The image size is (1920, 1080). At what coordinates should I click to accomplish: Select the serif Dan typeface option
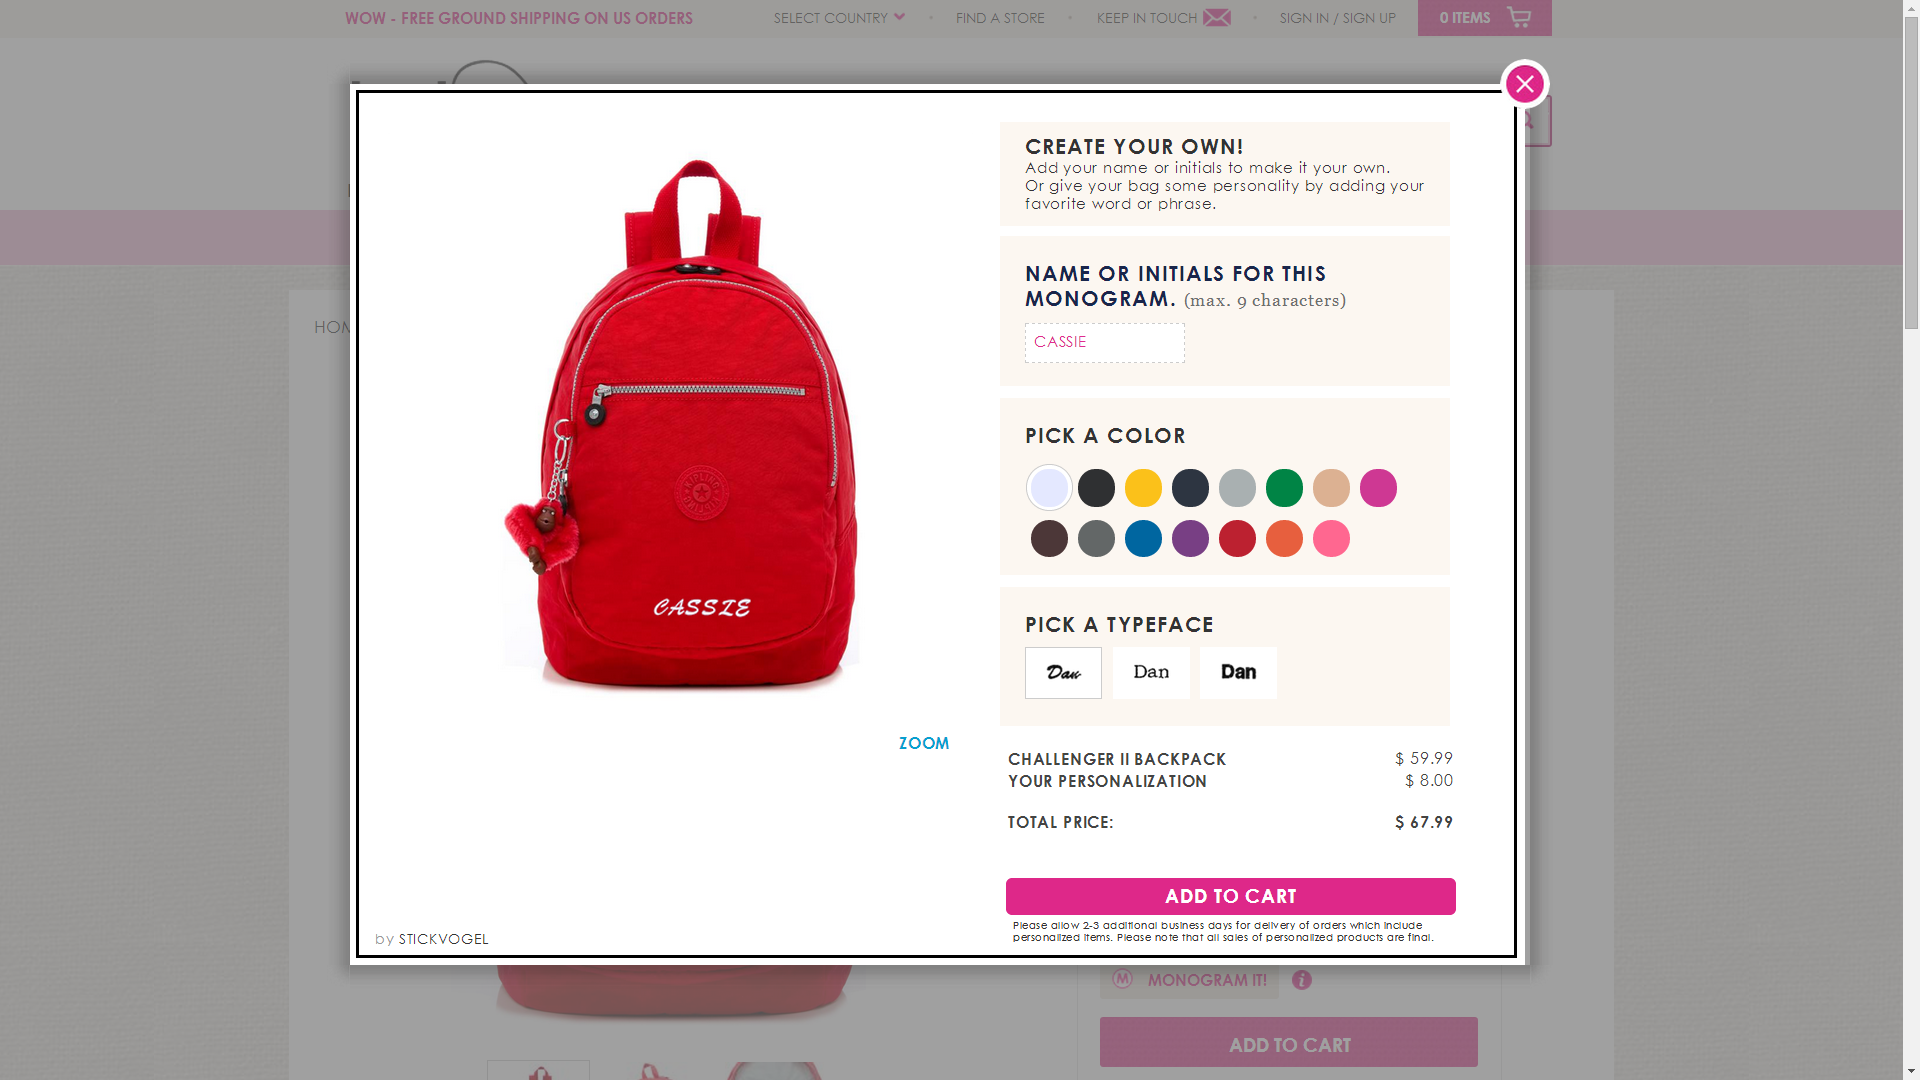(1151, 673)
